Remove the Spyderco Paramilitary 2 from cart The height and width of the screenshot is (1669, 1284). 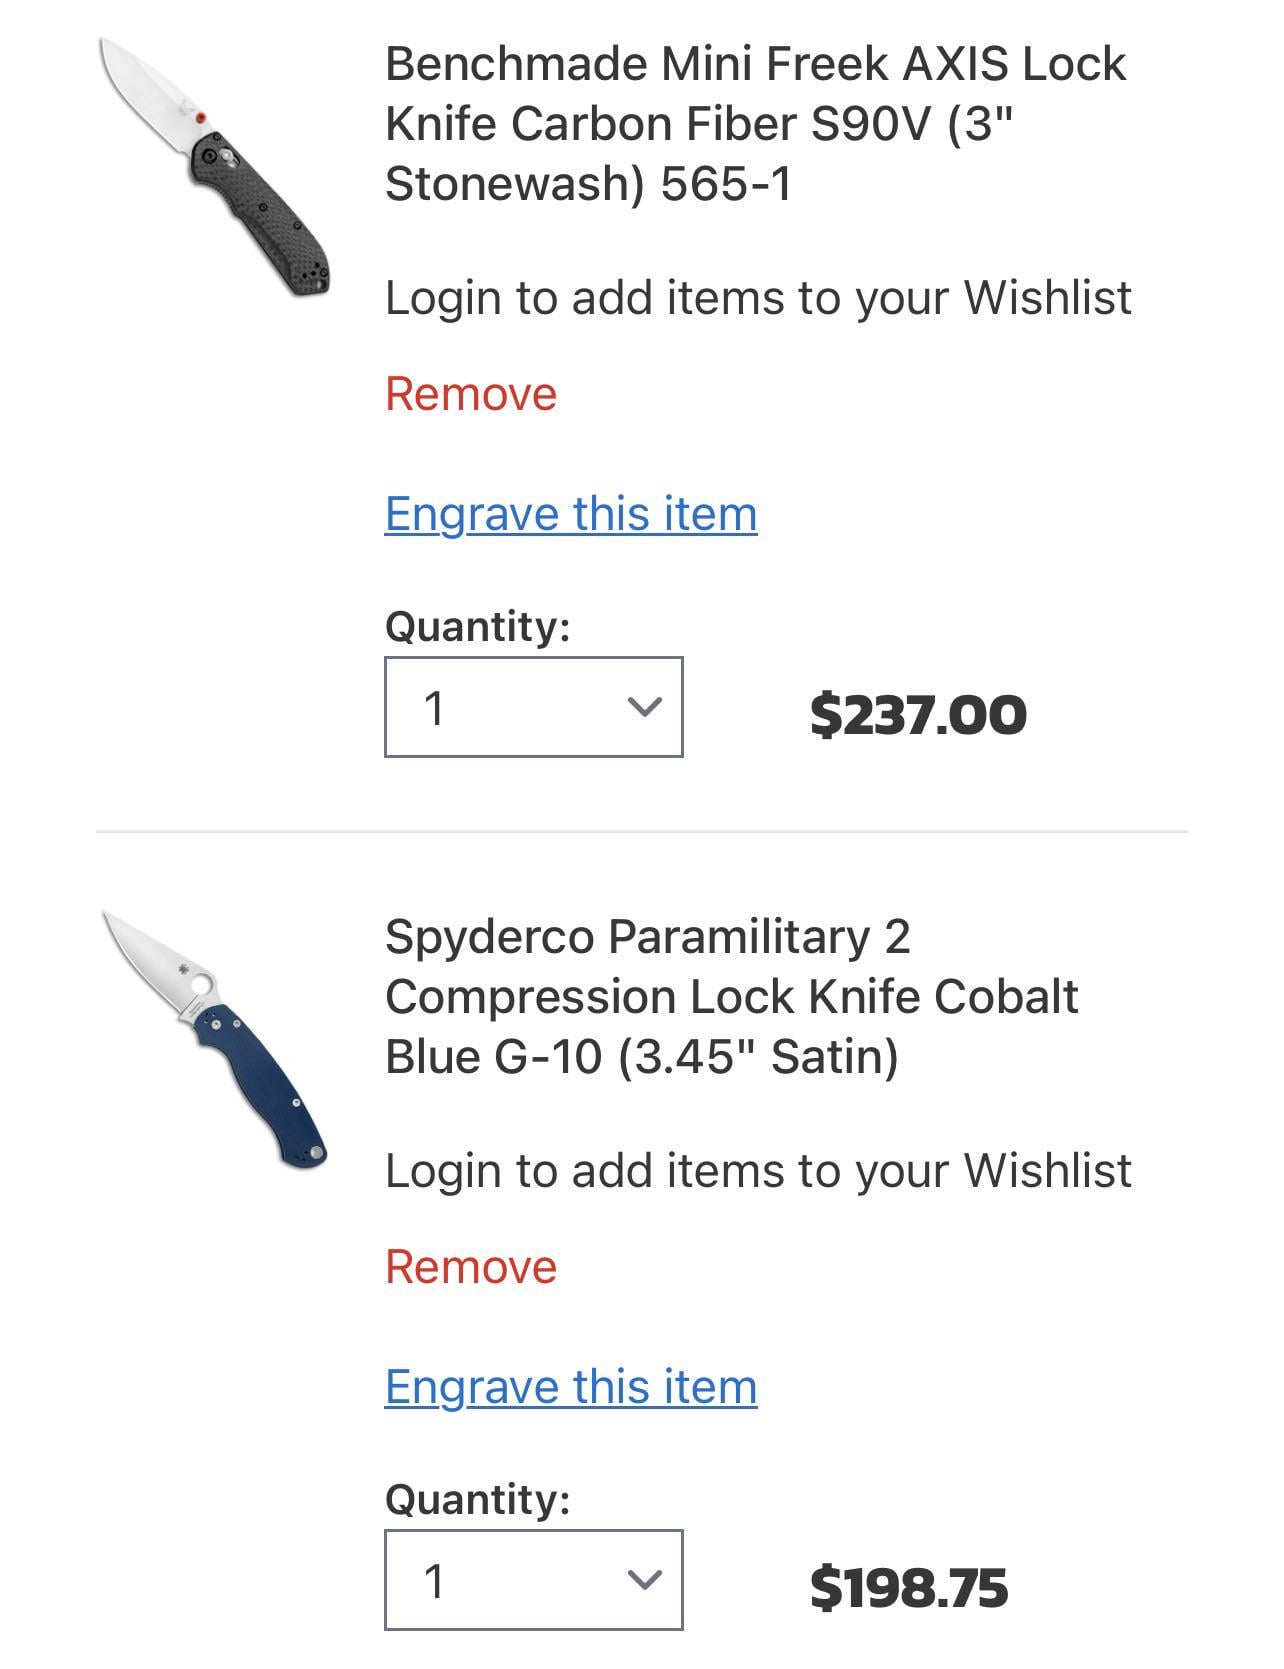pos(471,1267)
